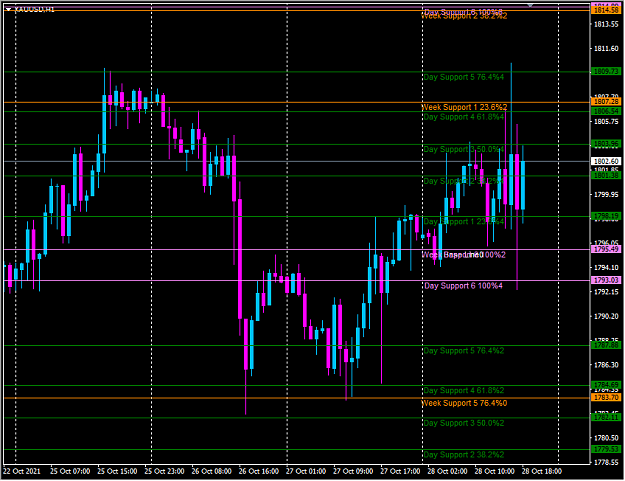Select the Day Support 3 50.0%2 label
Viewport: 625px width, 481px height.
click(x=464, y=423)
